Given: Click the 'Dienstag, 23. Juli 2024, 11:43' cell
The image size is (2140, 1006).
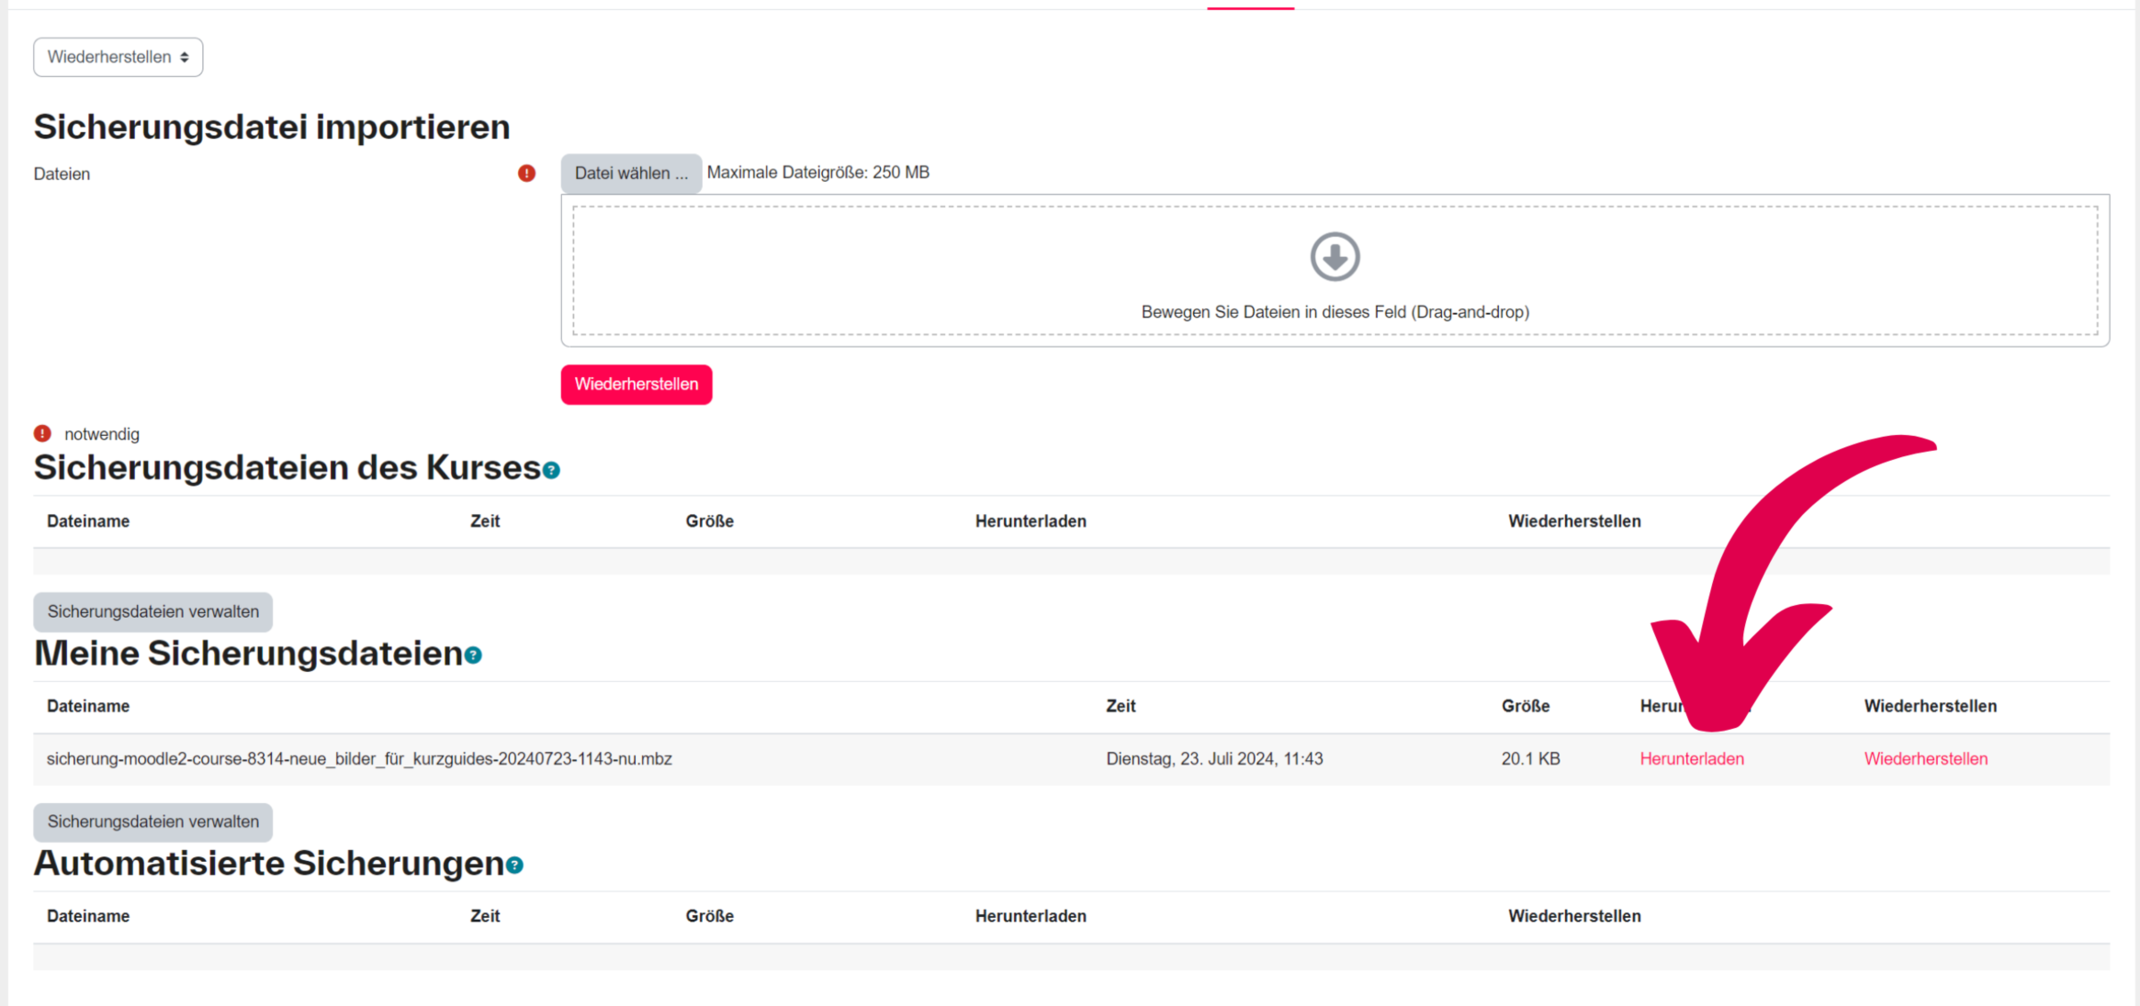Looking at the screenshot, I should point(1214,759).
